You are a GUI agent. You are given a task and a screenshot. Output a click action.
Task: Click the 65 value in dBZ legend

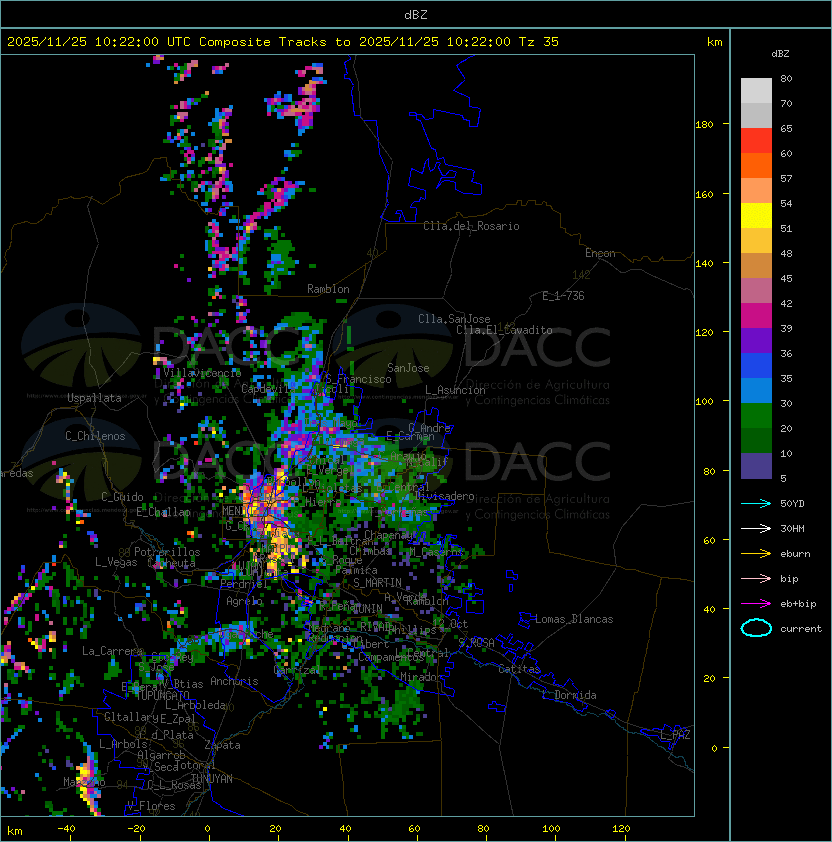(786, 129)
